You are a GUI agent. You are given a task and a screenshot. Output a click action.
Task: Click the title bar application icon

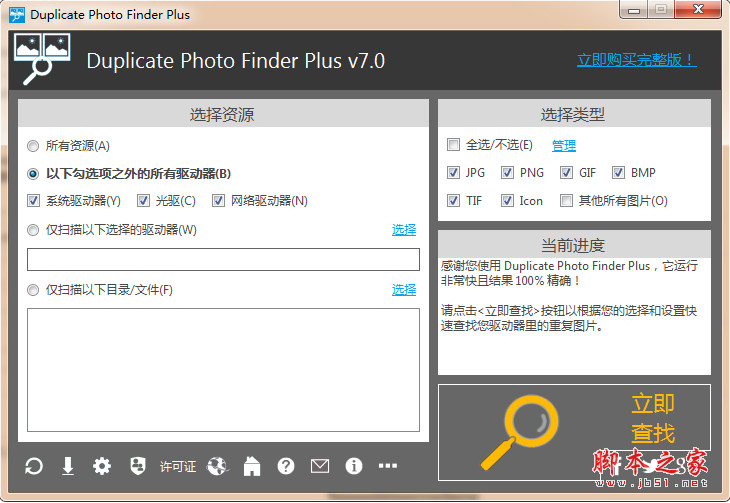17,14
